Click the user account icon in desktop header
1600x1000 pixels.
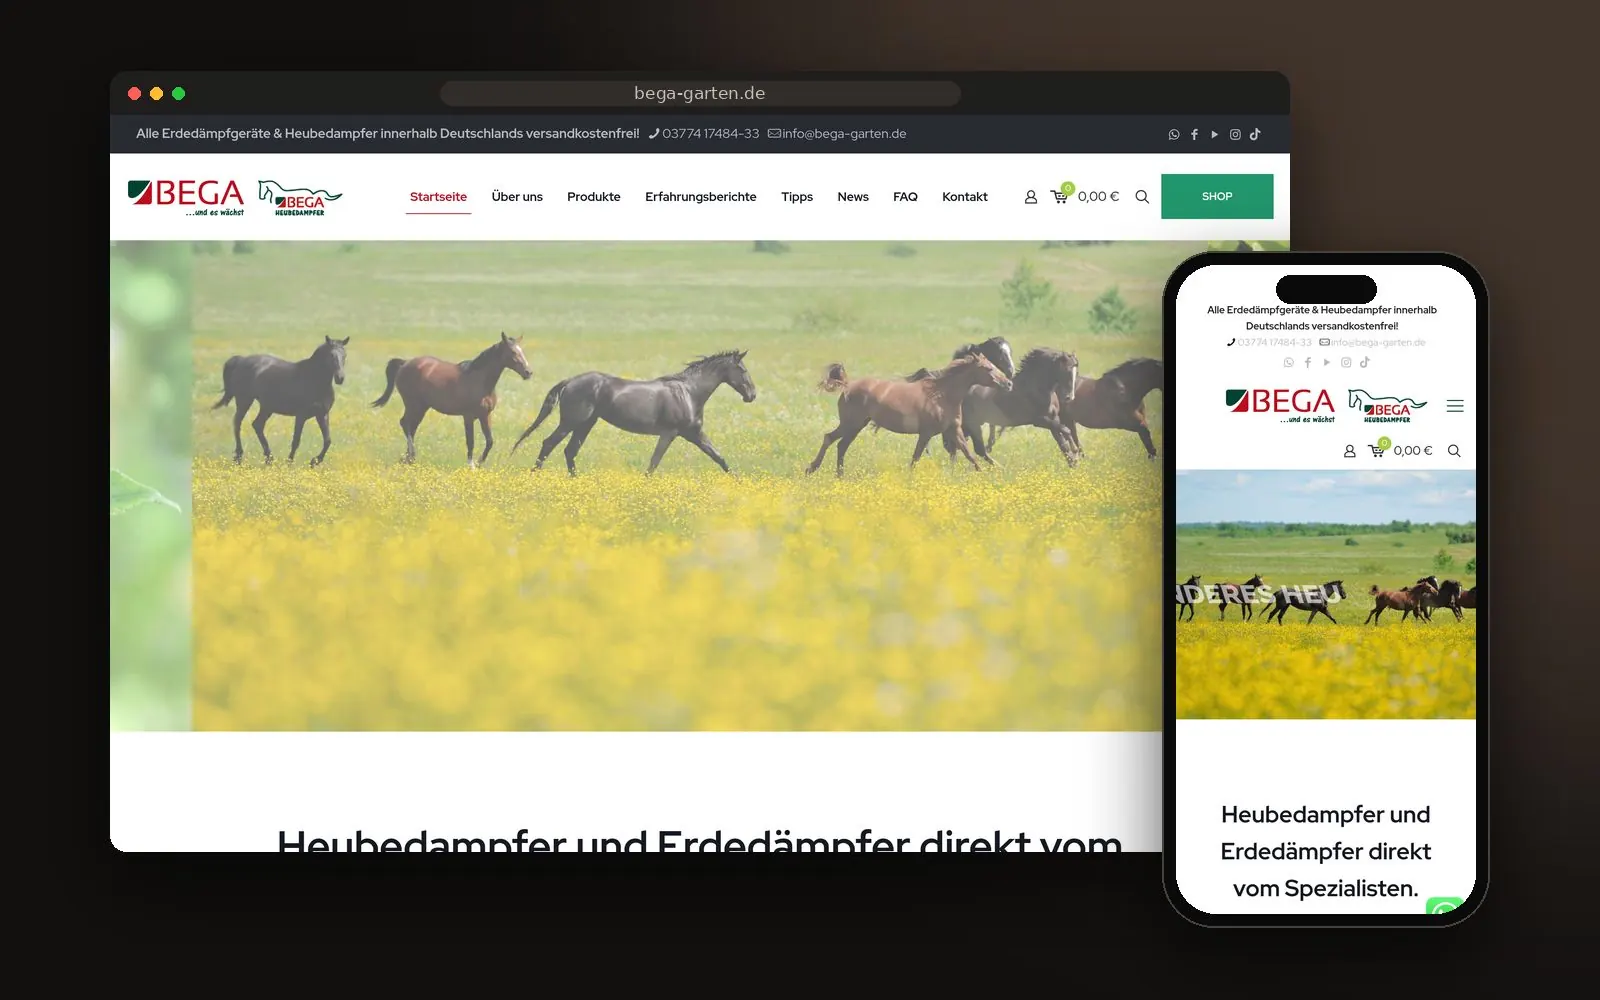tap(1031, 197)
